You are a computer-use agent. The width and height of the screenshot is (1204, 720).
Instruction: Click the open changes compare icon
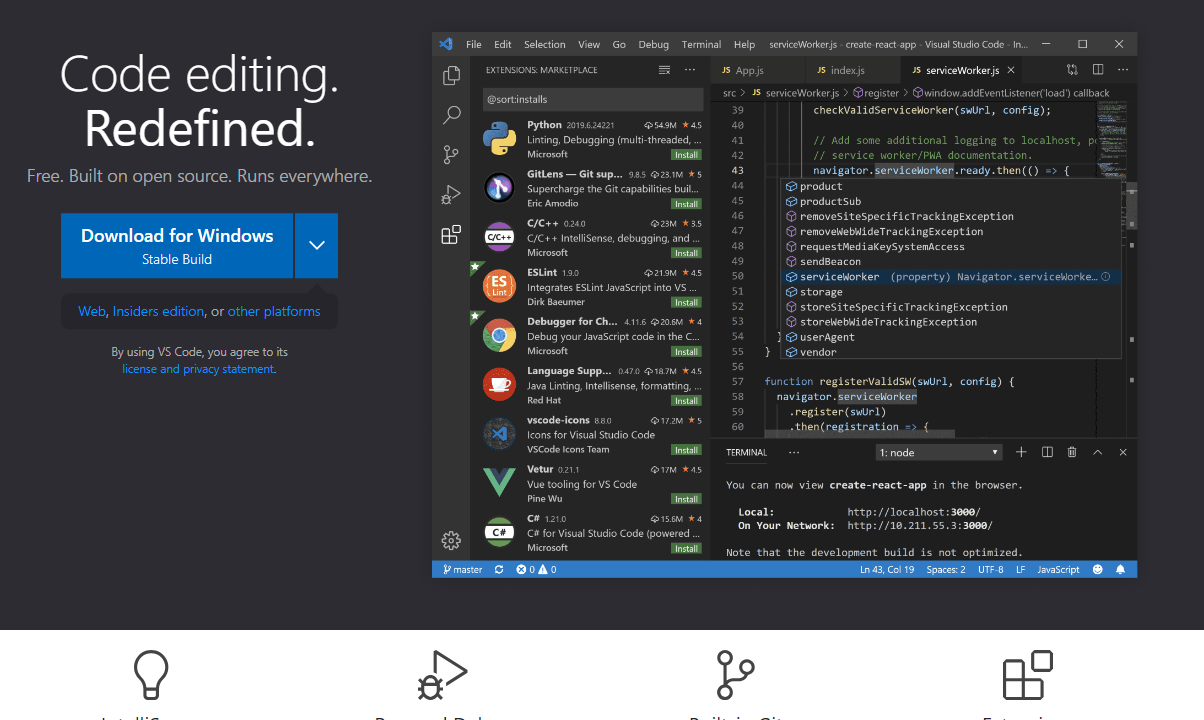click(1072, 70)
